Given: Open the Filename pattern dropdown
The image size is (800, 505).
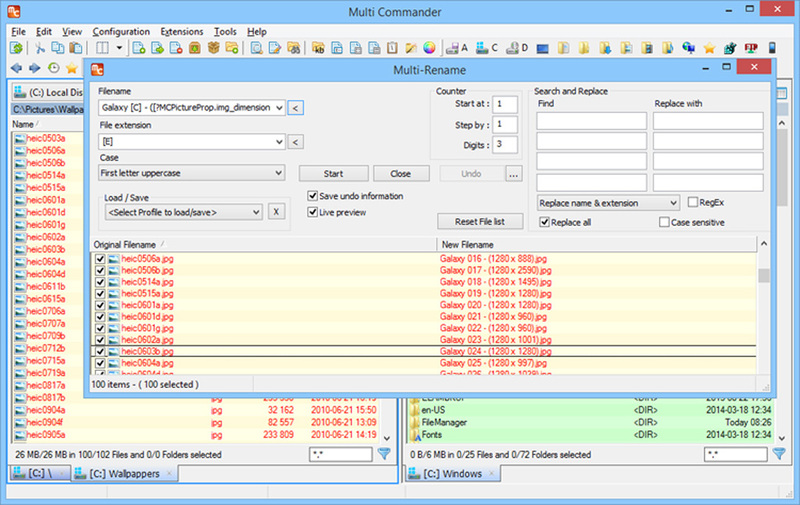Looking at the screenshot, I should click(x=279, y=108).
